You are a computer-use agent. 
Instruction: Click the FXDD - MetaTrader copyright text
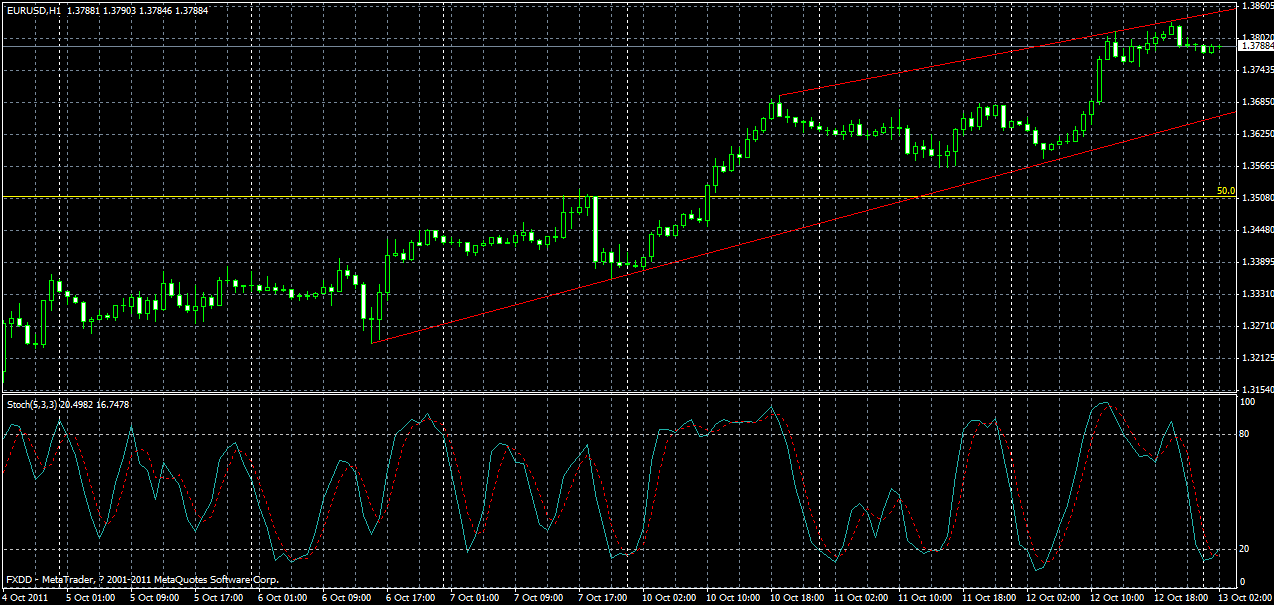[x=140, y=580]
